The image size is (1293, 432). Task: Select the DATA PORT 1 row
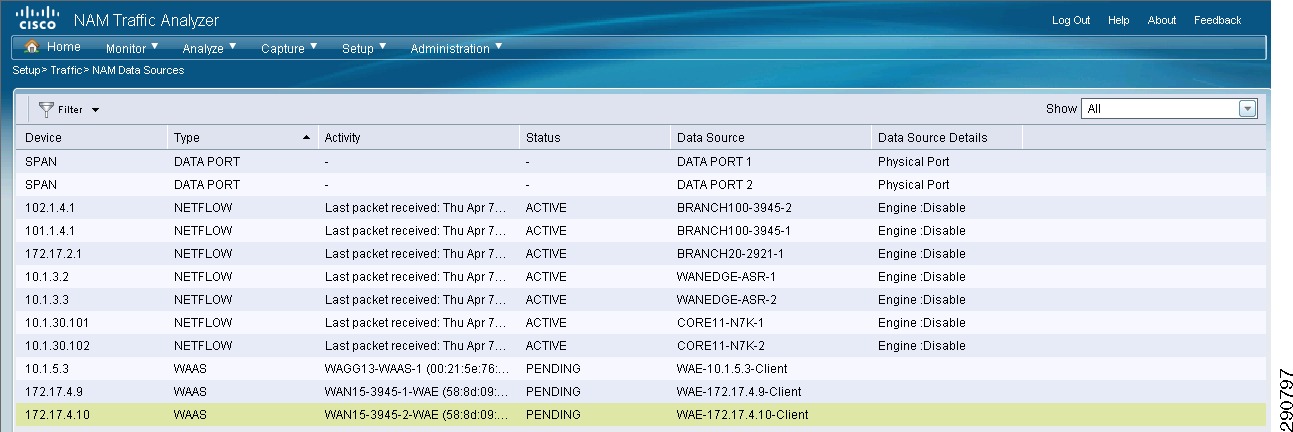(641, 161)
